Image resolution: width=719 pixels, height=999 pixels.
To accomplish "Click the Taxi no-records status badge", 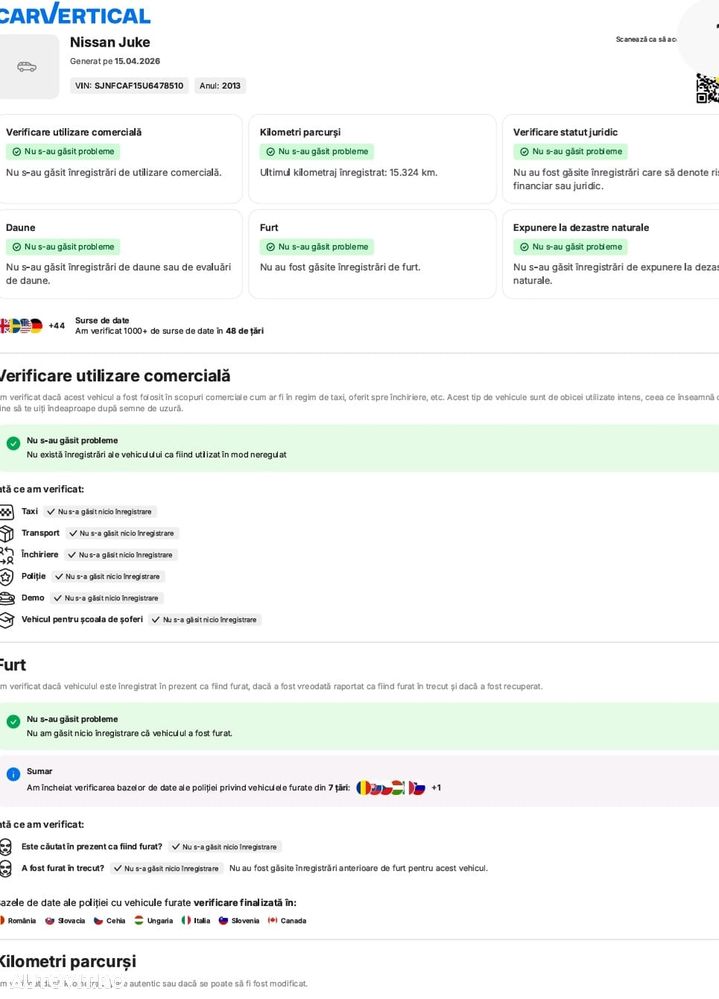I will coord(100,512).
